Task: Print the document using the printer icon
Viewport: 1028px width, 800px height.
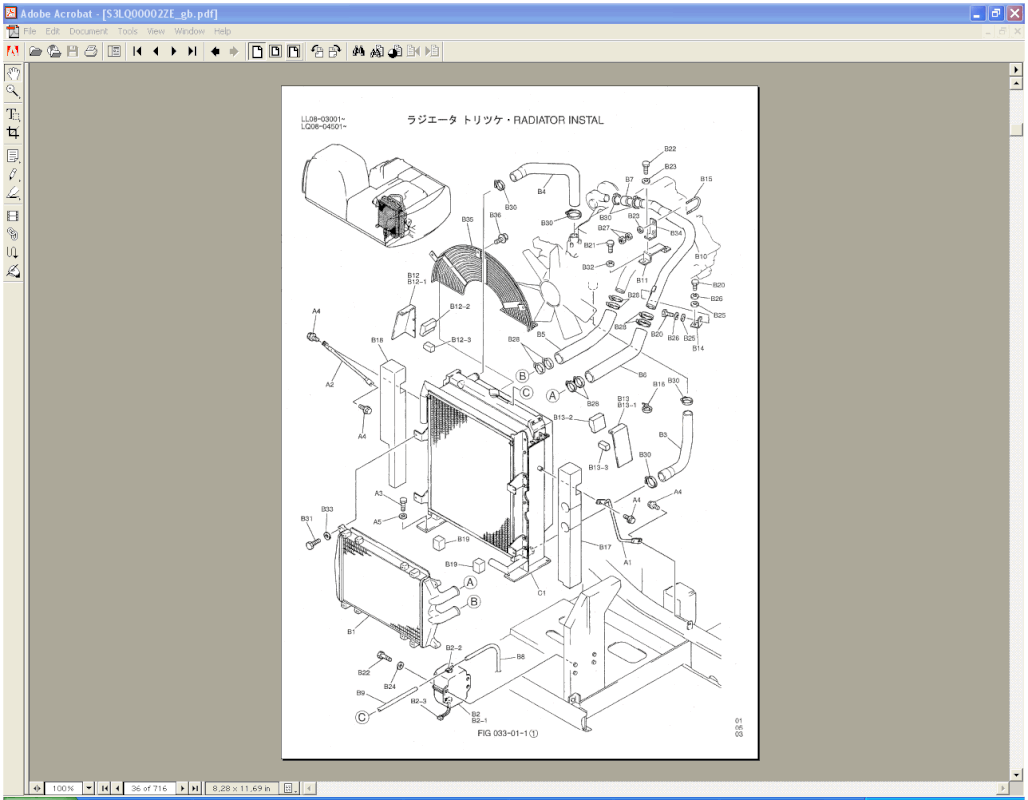Action: click(91, 51)
